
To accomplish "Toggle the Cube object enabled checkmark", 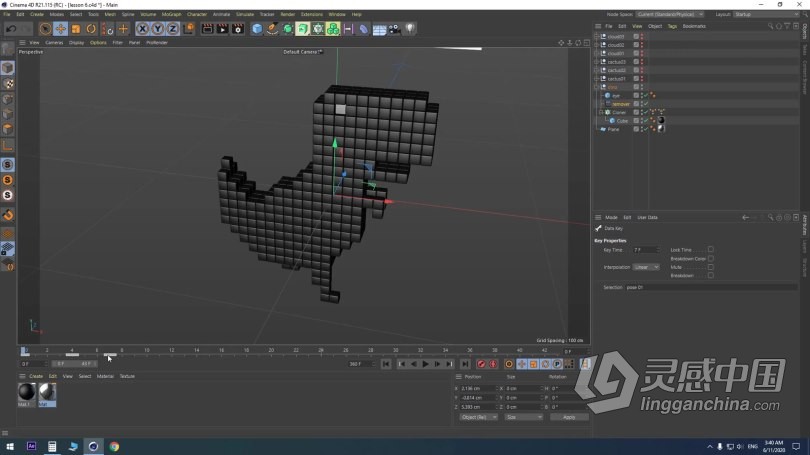I will pyautogui.click(x=646, y=121).
